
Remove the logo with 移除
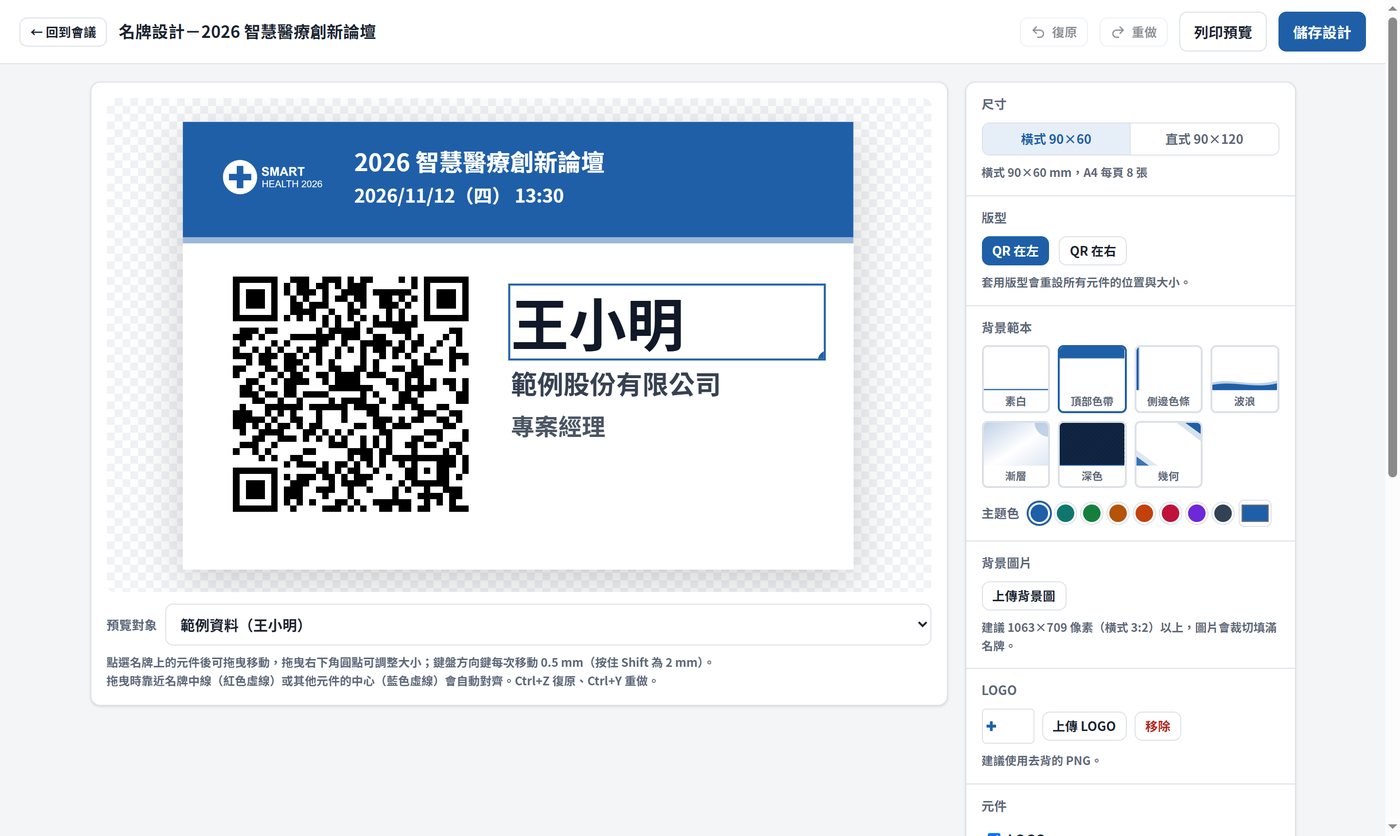pyautogui.click(x=1158, y=726)
